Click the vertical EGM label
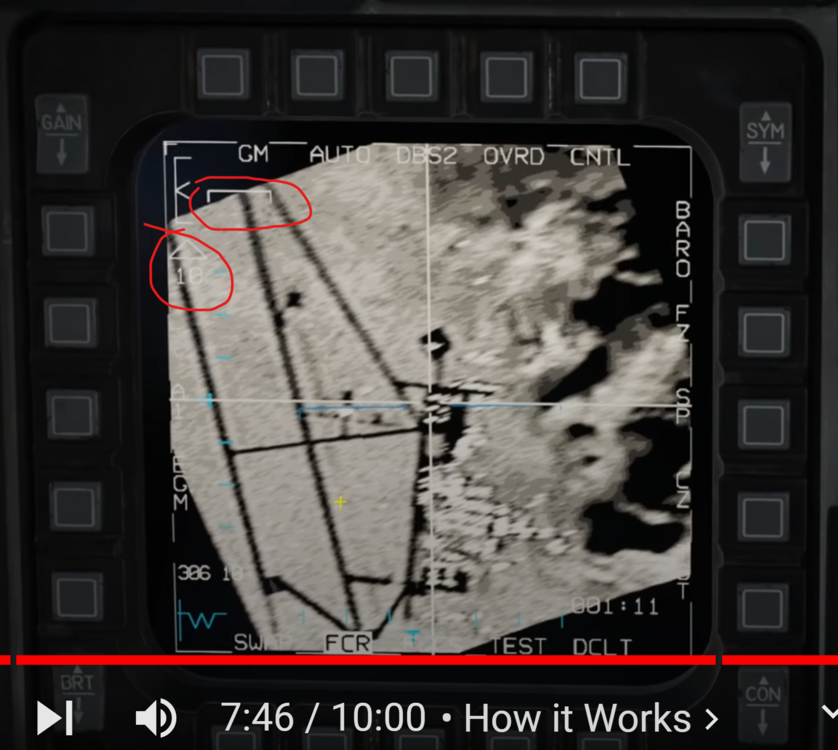Image resolution: width=838 pixels, height=750 pixels. pos(180,484)
